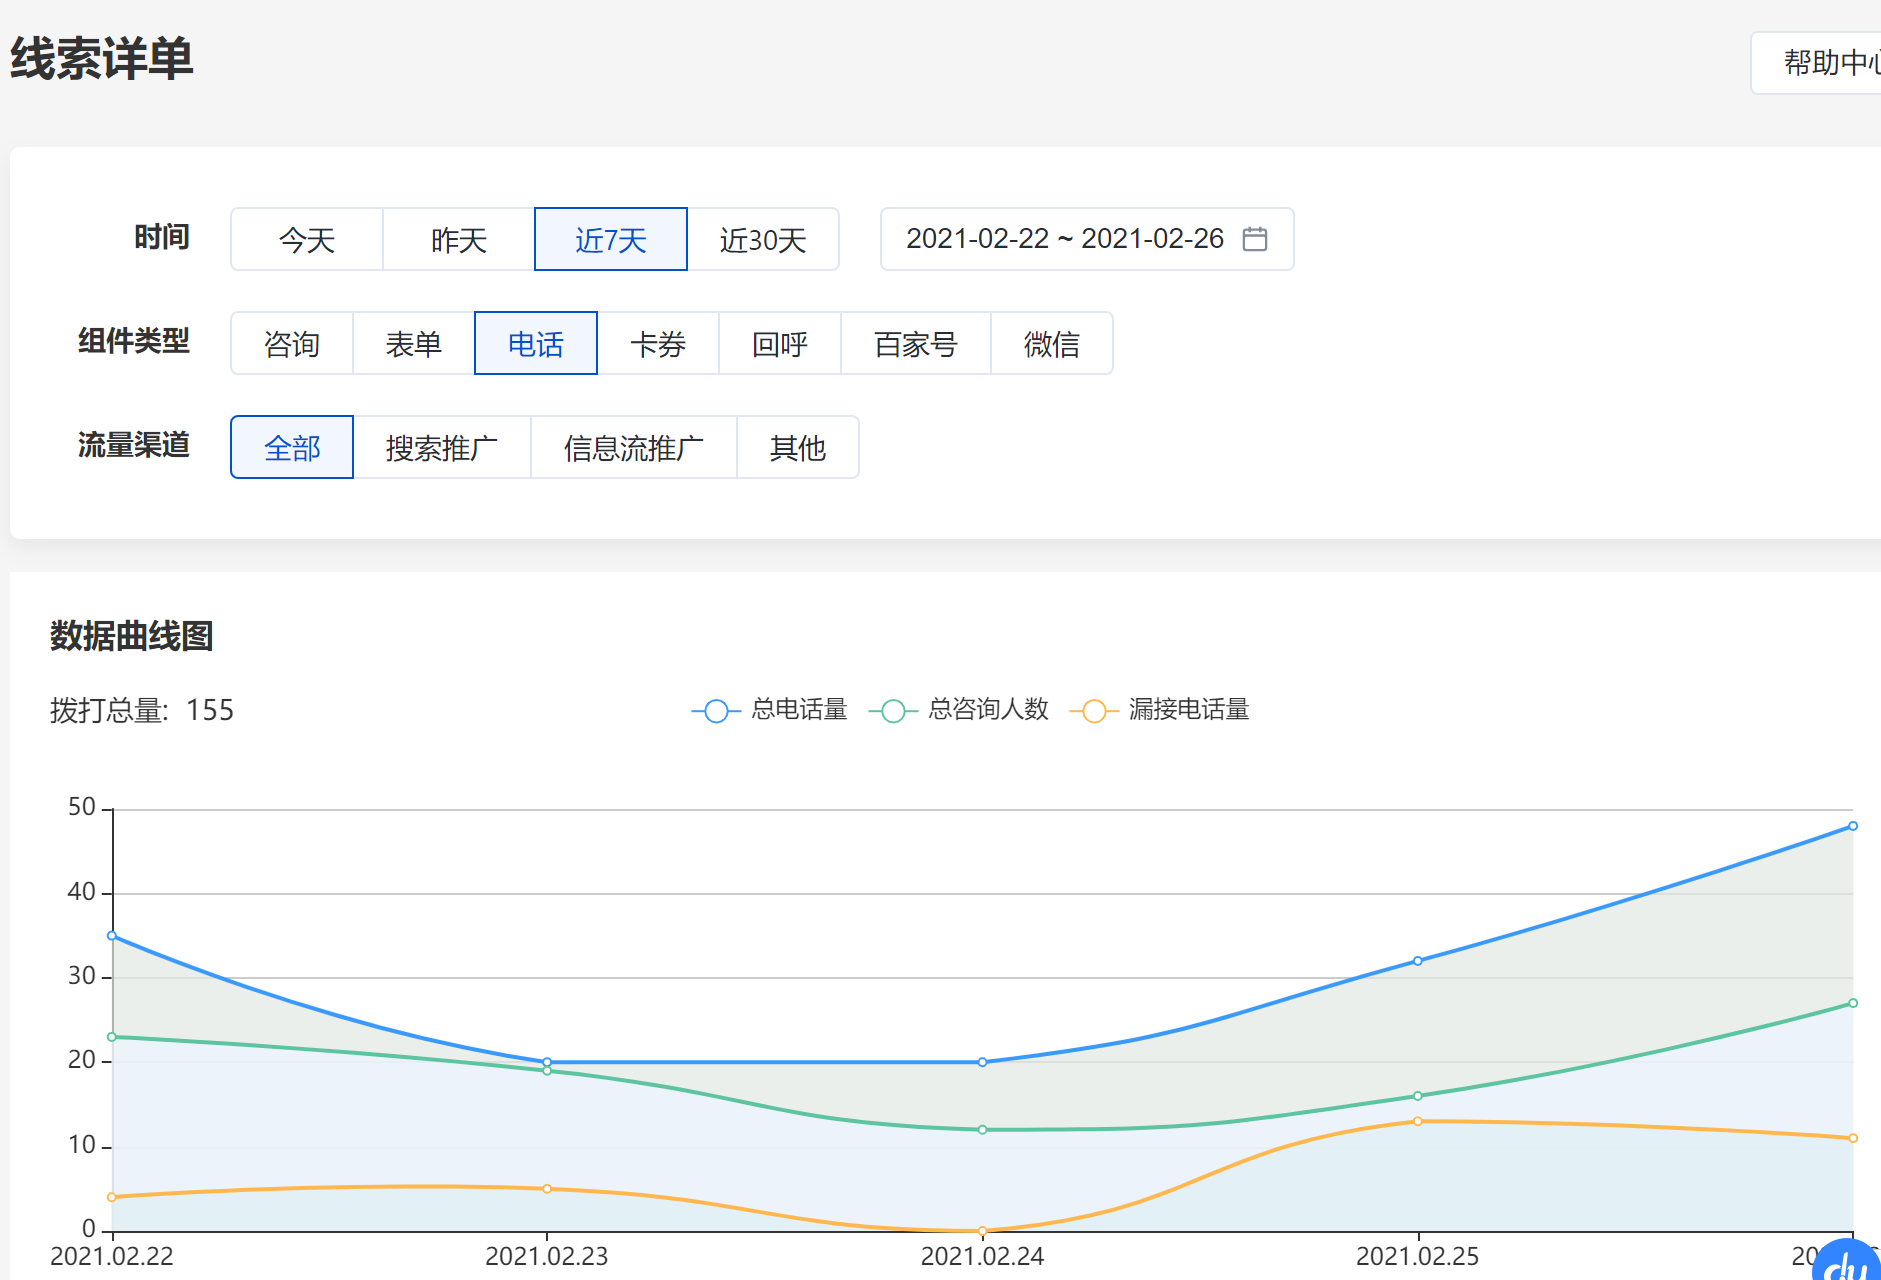Click the 总电话量 data point on 2021.02.25
The width and height of the screenshot is (1881, 1280).
click(x=1417, y=961)
